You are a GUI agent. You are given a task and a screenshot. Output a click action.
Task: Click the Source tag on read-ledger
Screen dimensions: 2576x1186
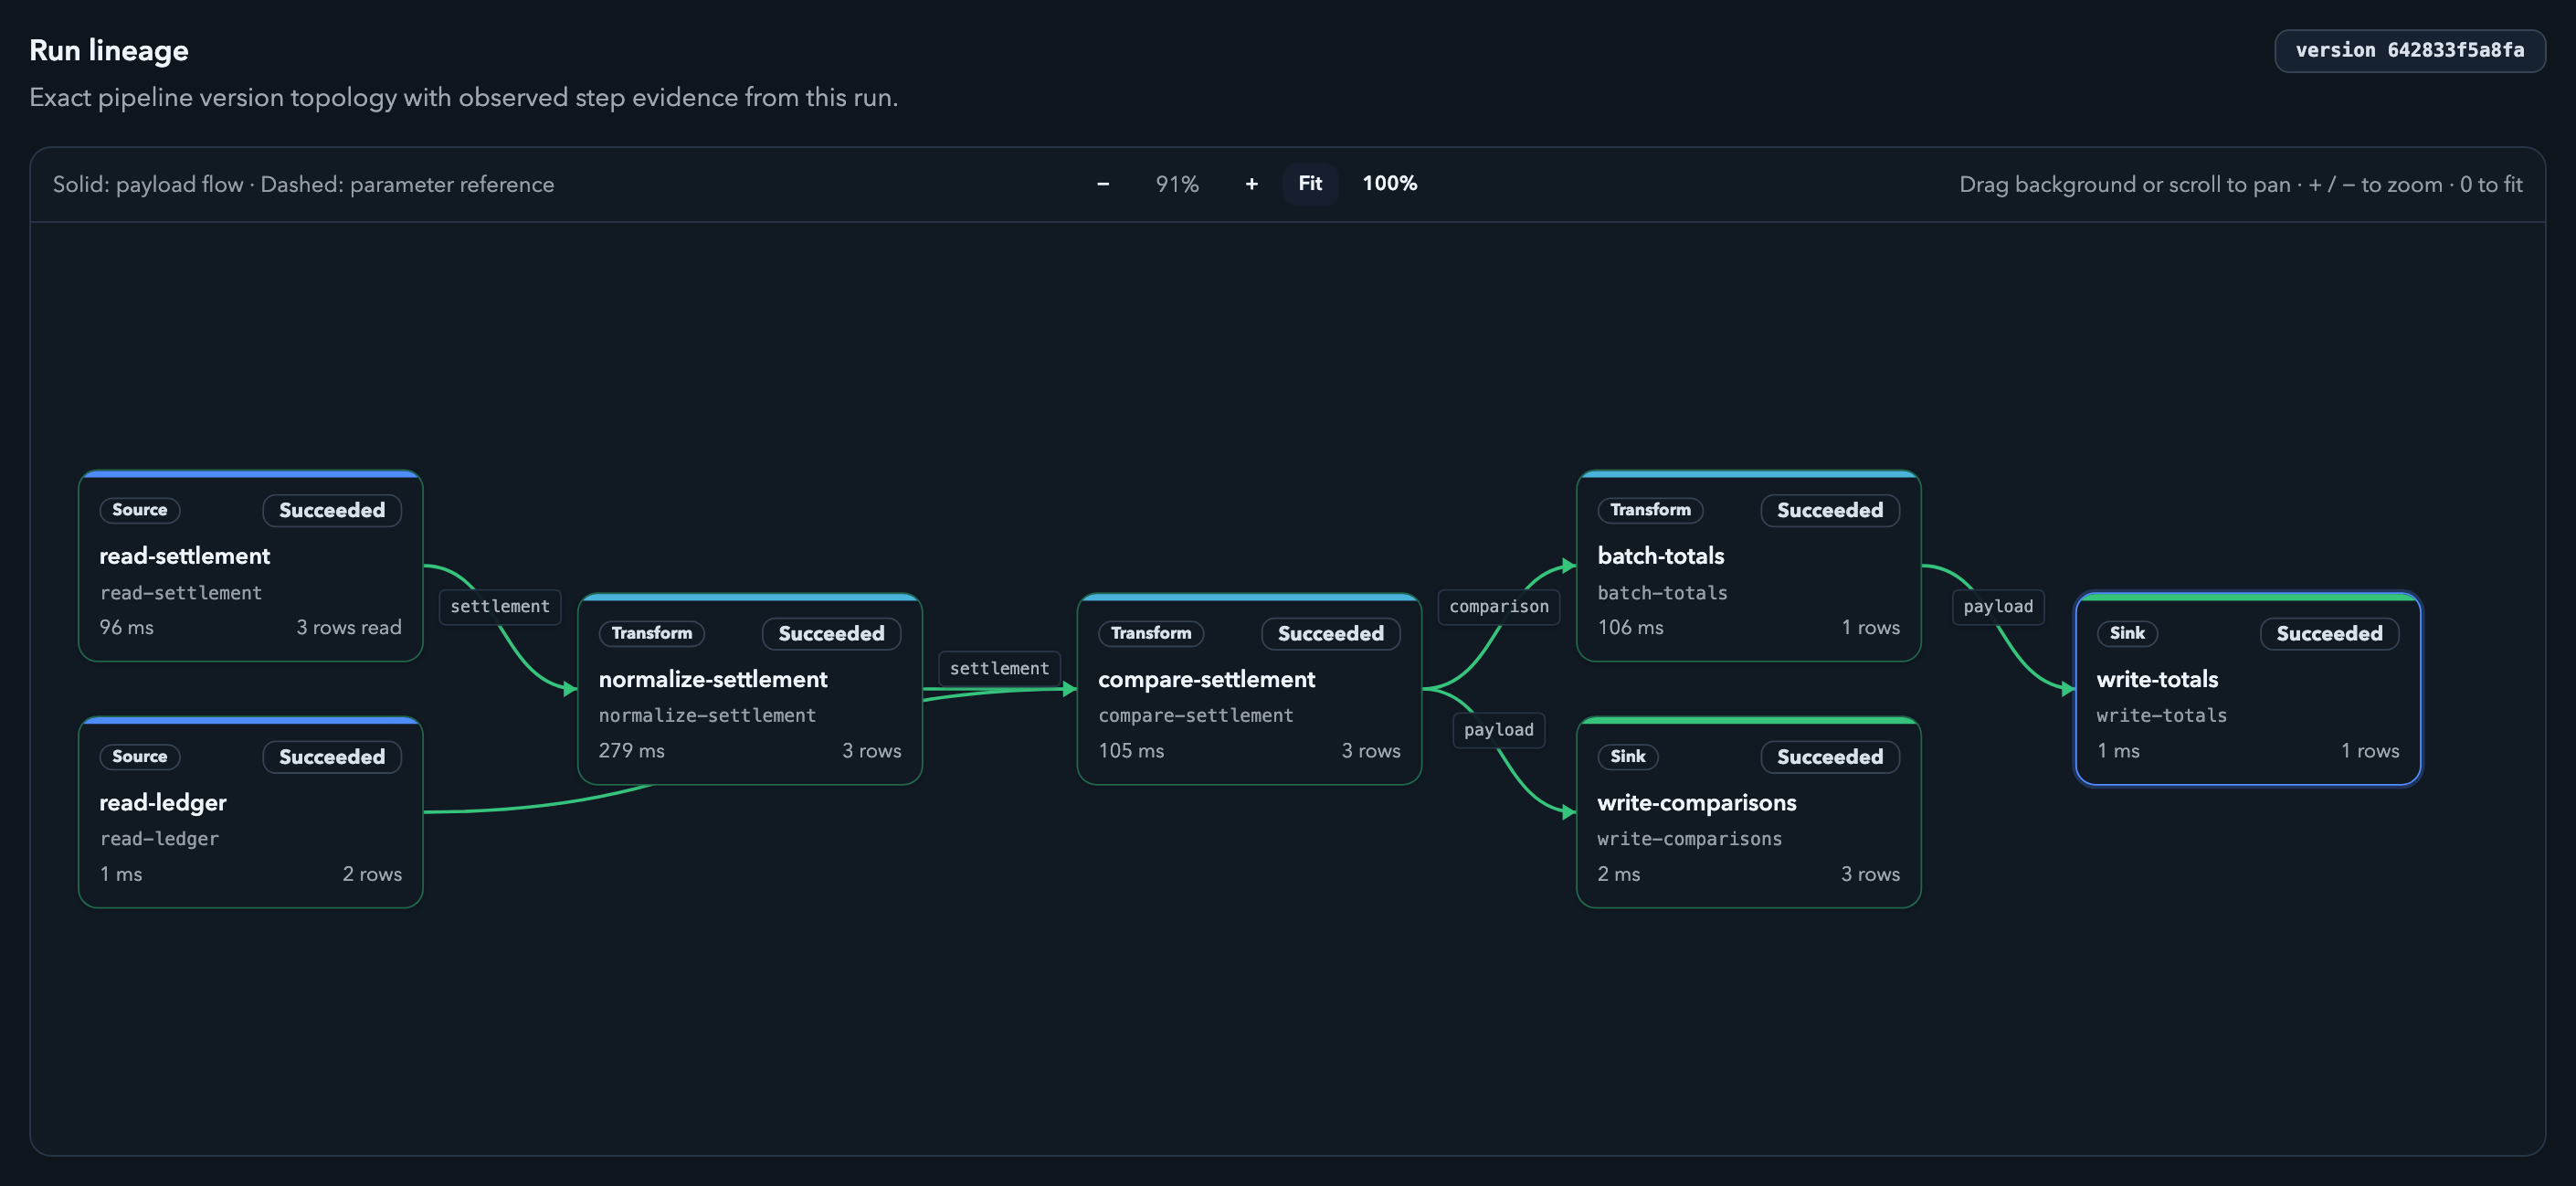[x=140, y=757]
